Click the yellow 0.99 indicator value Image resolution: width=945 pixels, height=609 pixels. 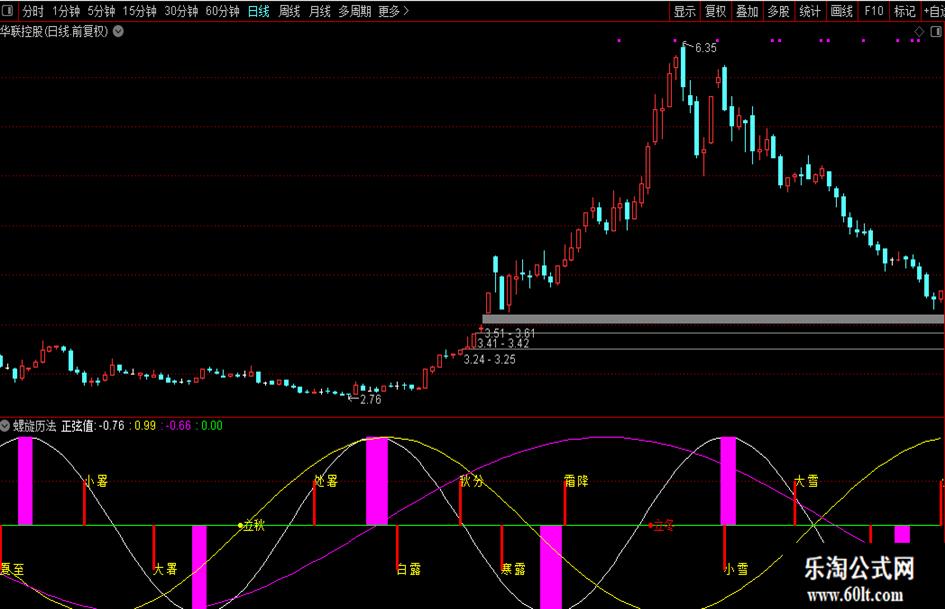(145, 426)
